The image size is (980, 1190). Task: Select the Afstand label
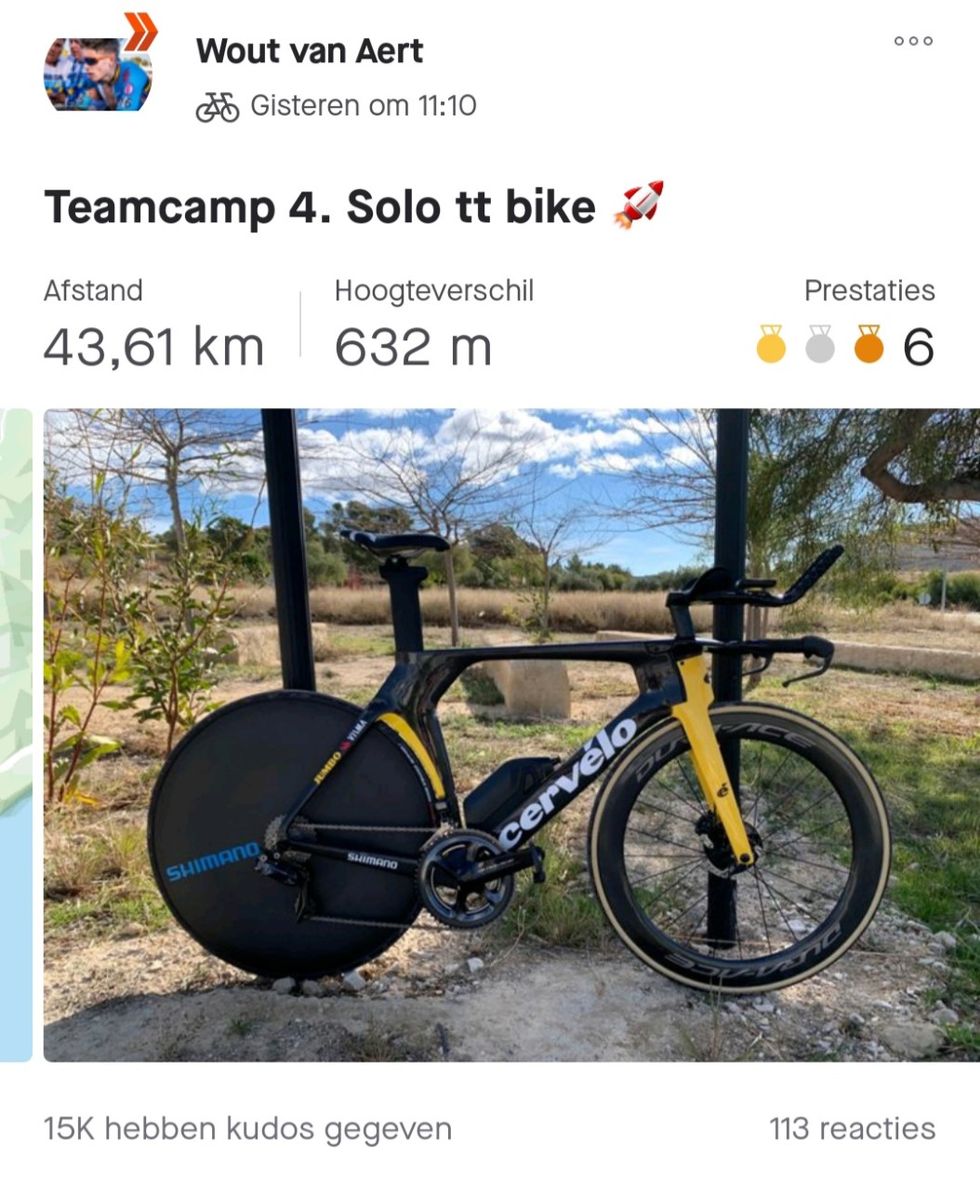point(93,291)
